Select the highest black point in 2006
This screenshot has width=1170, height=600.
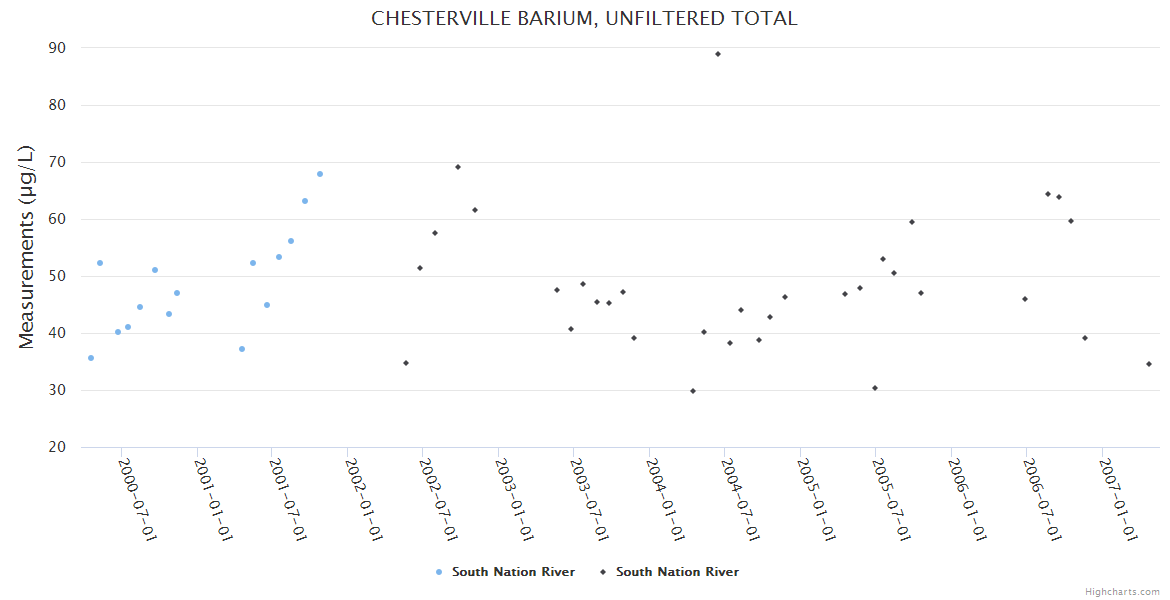point(1048,194)
